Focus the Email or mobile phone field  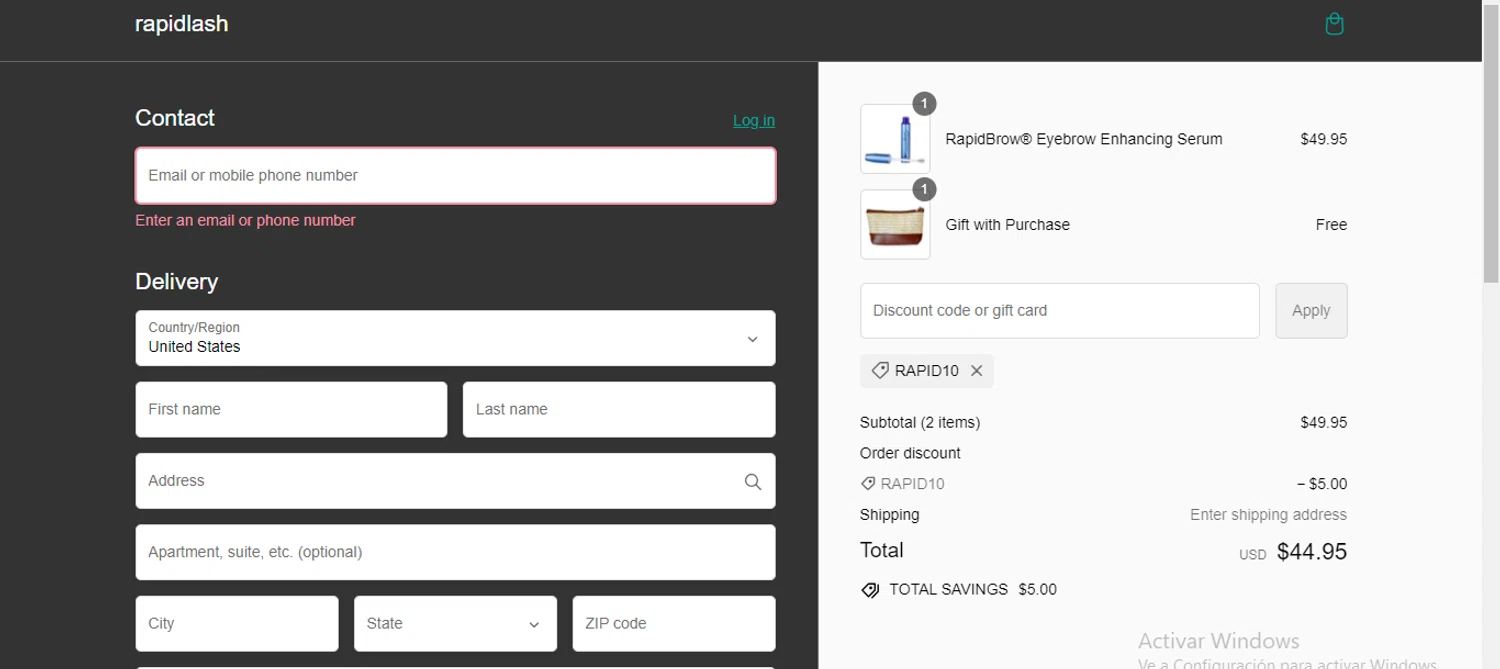pos(455,176)
